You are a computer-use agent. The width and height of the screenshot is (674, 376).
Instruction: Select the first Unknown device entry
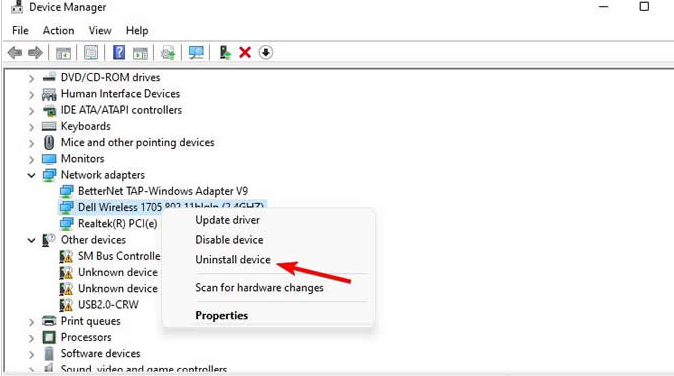point(117,272)
